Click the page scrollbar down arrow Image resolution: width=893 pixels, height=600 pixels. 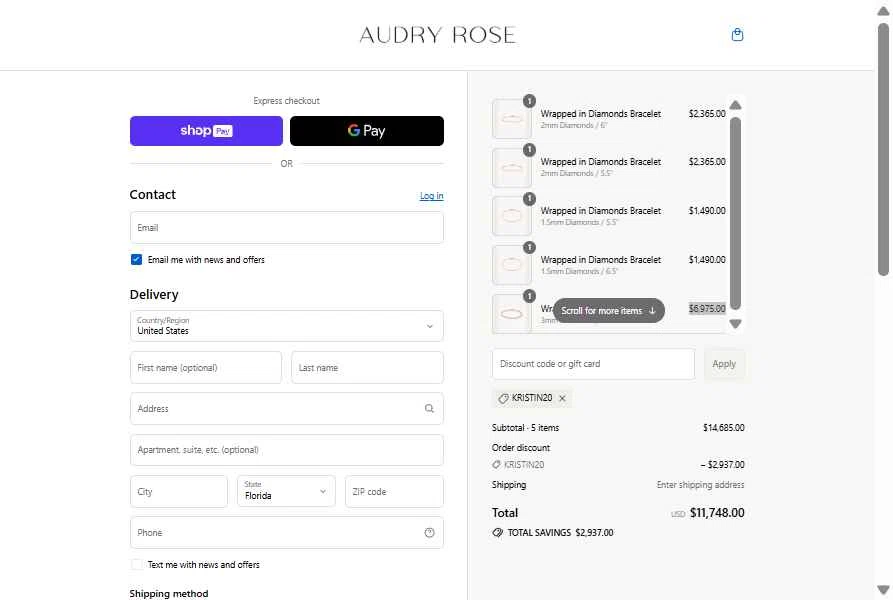tap(883, 589)
